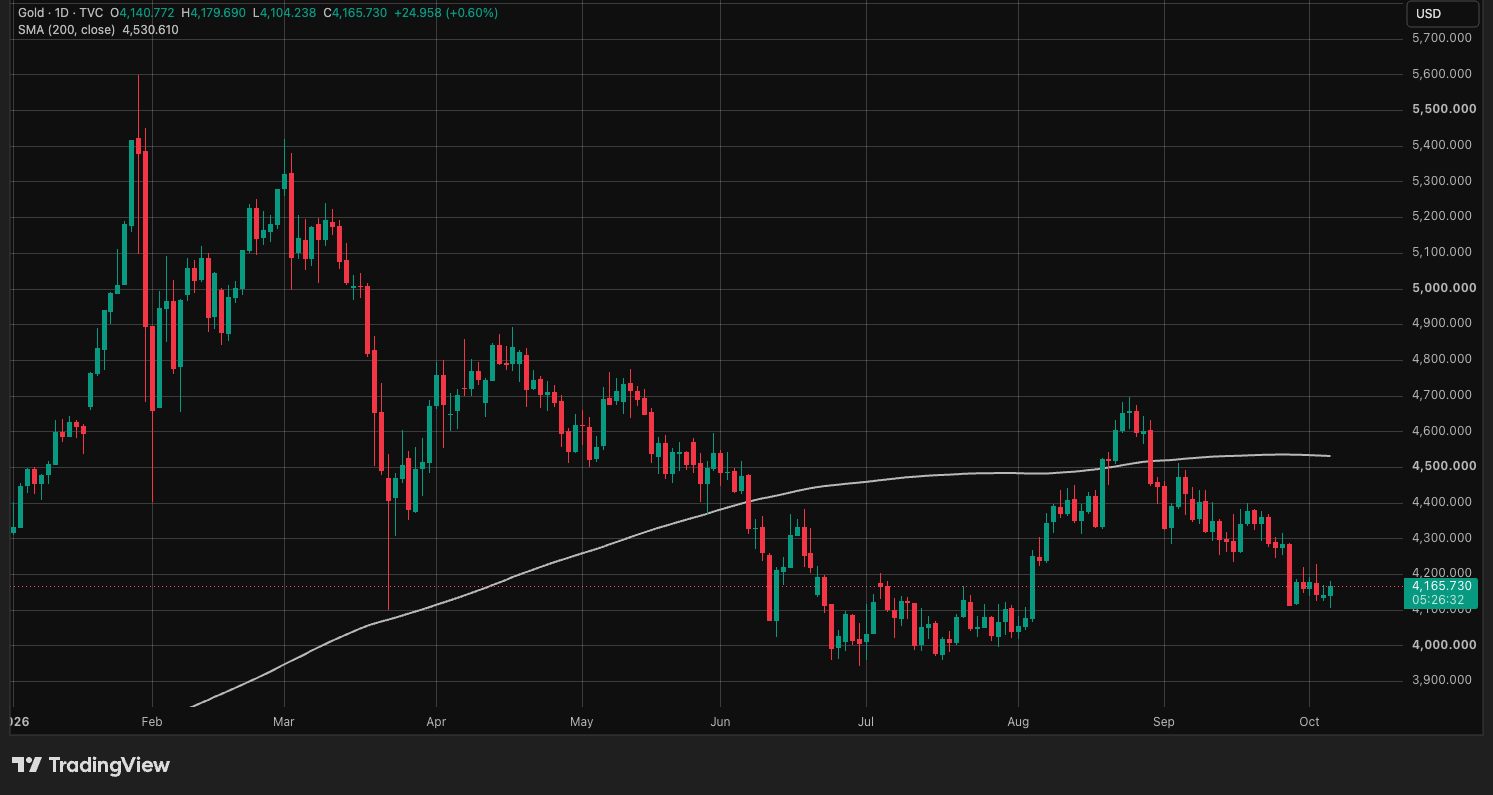The image size is (1493, 795).
Task: Click the Sep label on time axis
Action: point(1164,720)
